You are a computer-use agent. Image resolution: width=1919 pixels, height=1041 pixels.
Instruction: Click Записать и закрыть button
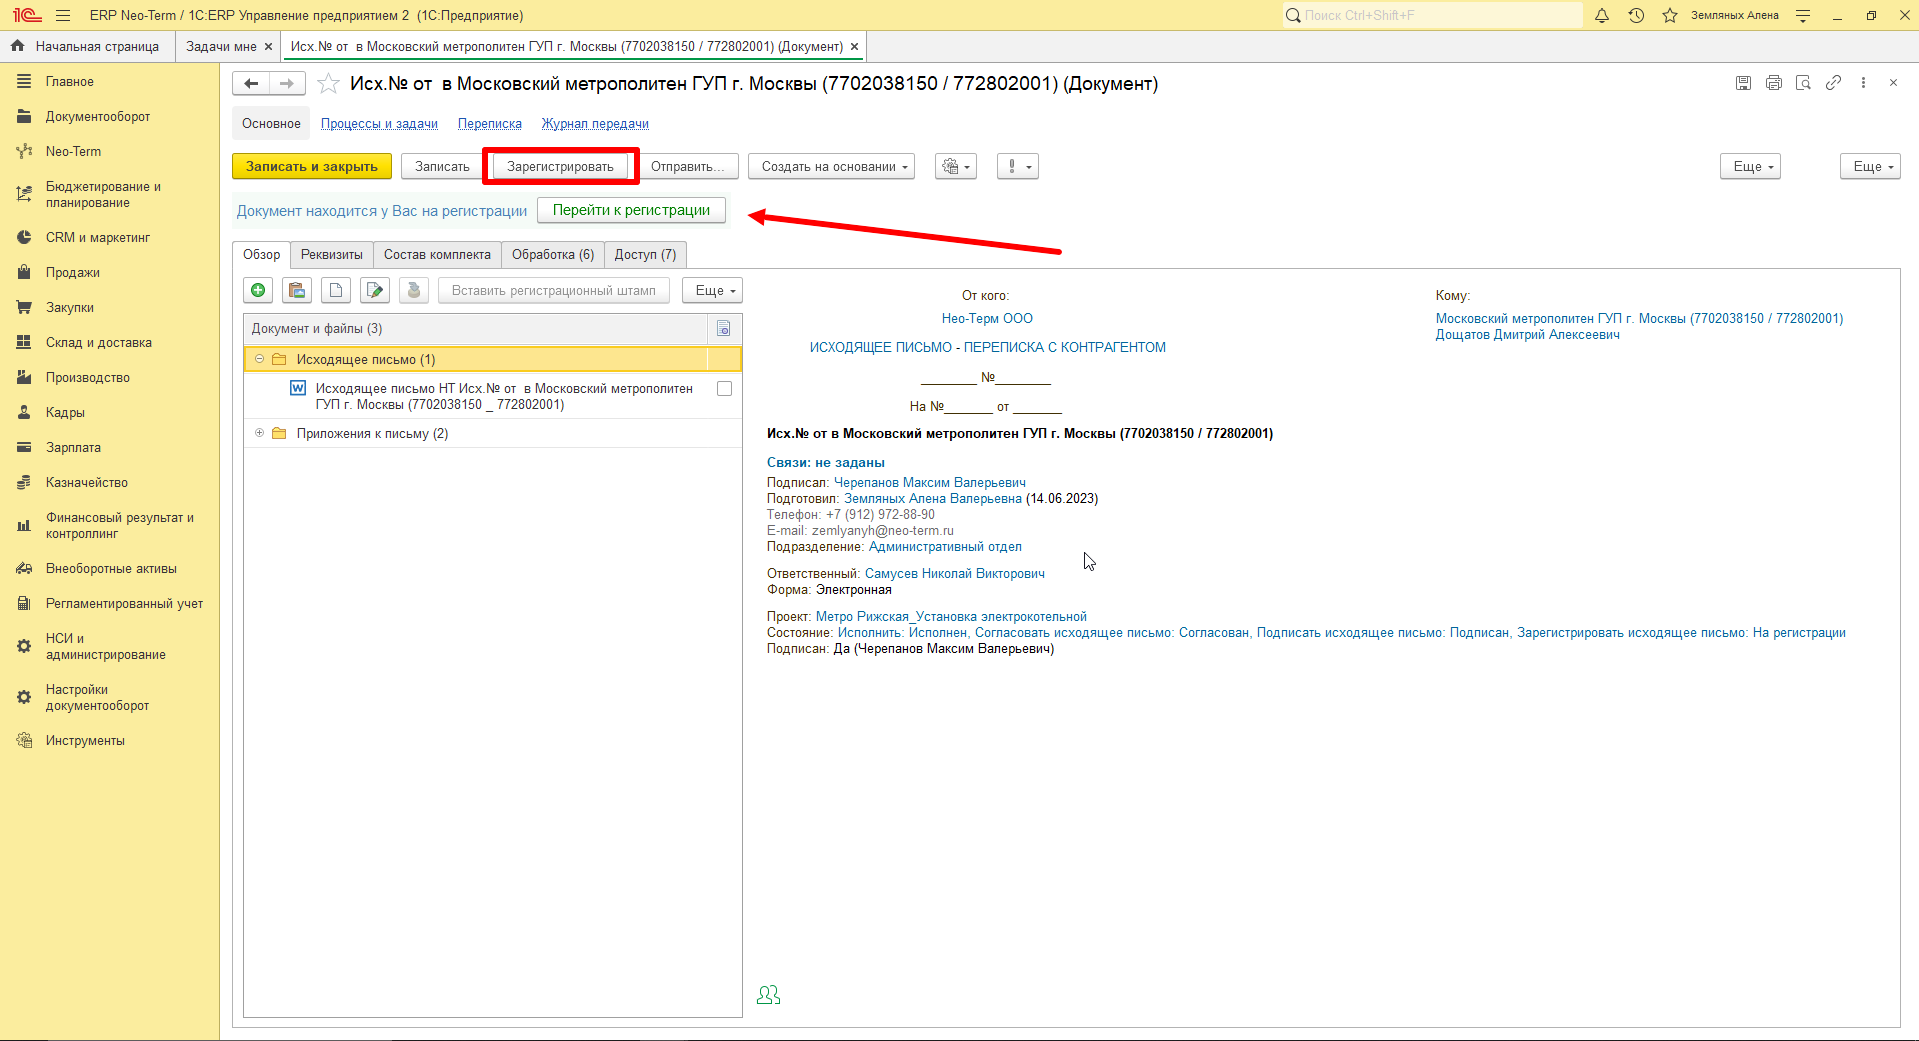[312, 167]
